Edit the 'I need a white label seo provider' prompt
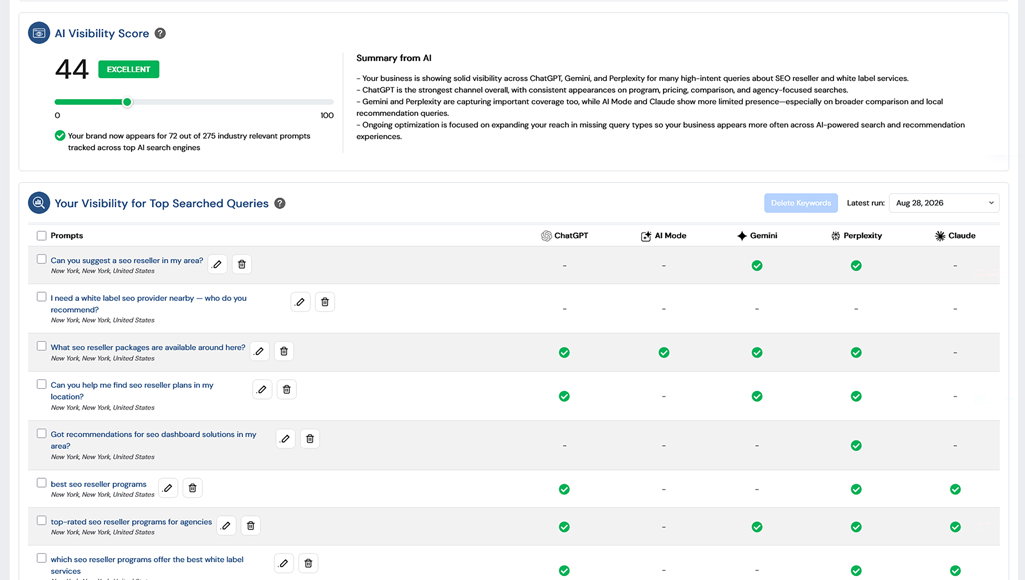The width and height of the screenshot is (1025, 580). pyautogui.click(x=300, y=302)
